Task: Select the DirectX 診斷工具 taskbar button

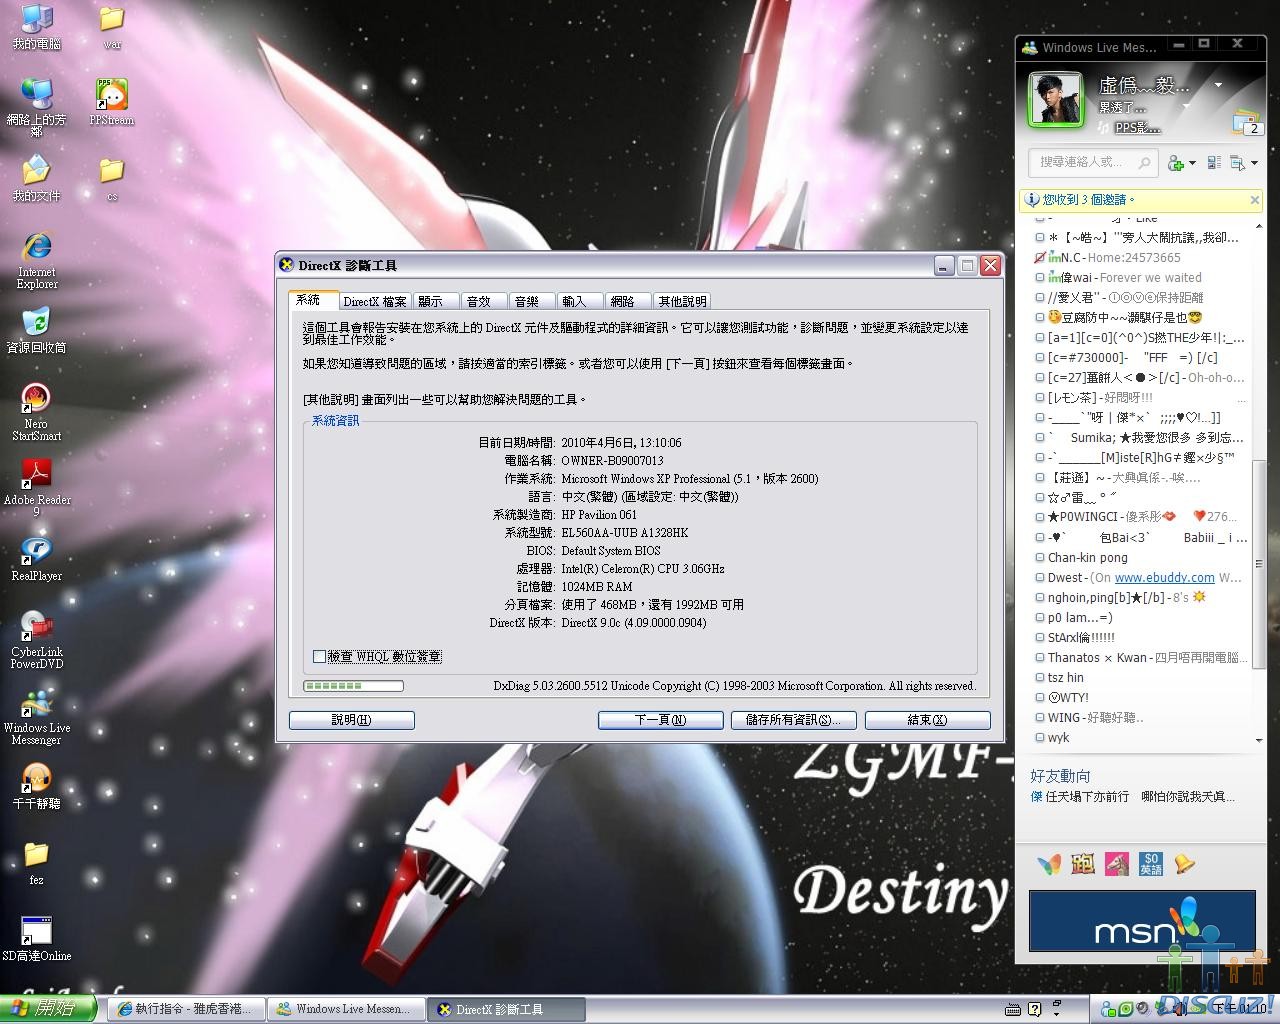Action: 507,1010
